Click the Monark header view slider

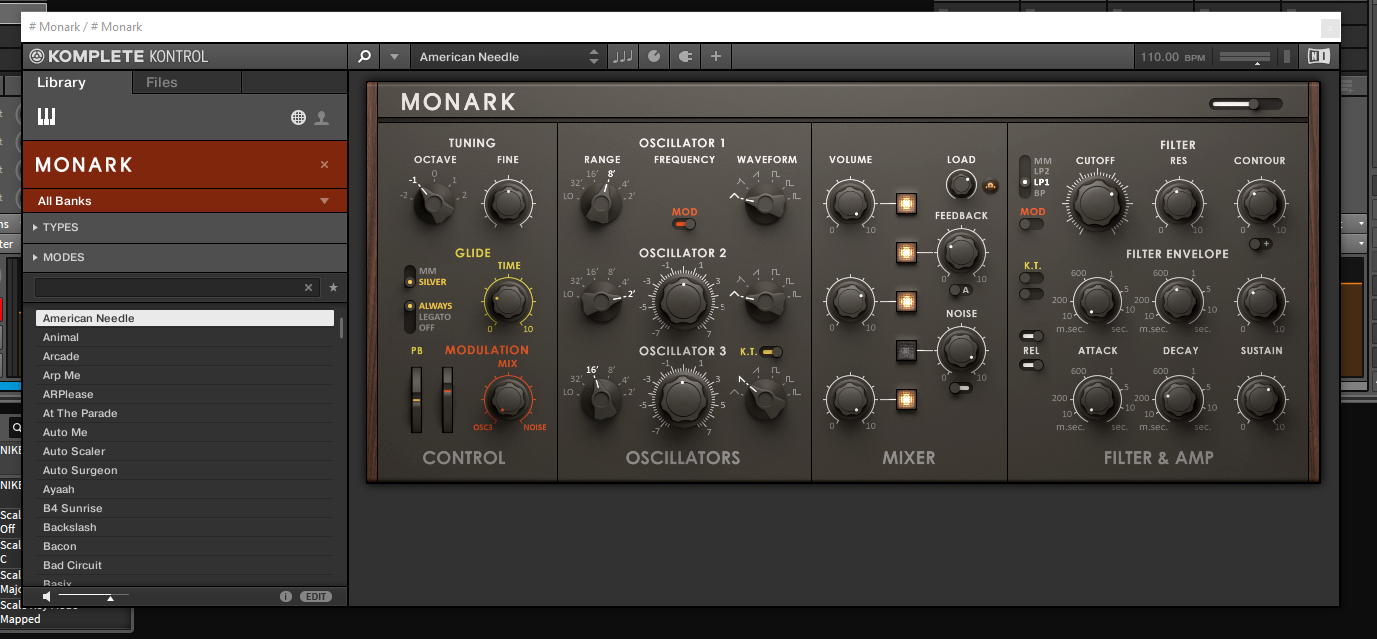tap(1245, 103)
